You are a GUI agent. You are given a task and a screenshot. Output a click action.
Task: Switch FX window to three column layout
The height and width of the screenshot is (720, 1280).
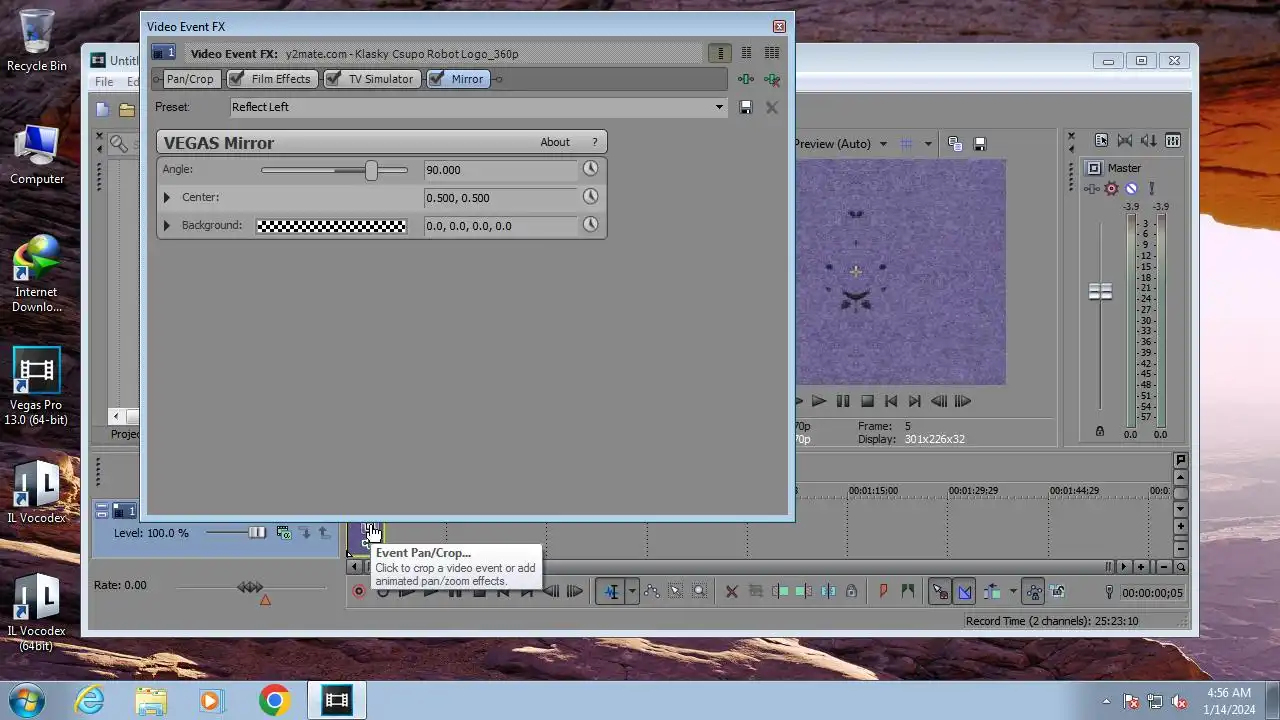771,53
